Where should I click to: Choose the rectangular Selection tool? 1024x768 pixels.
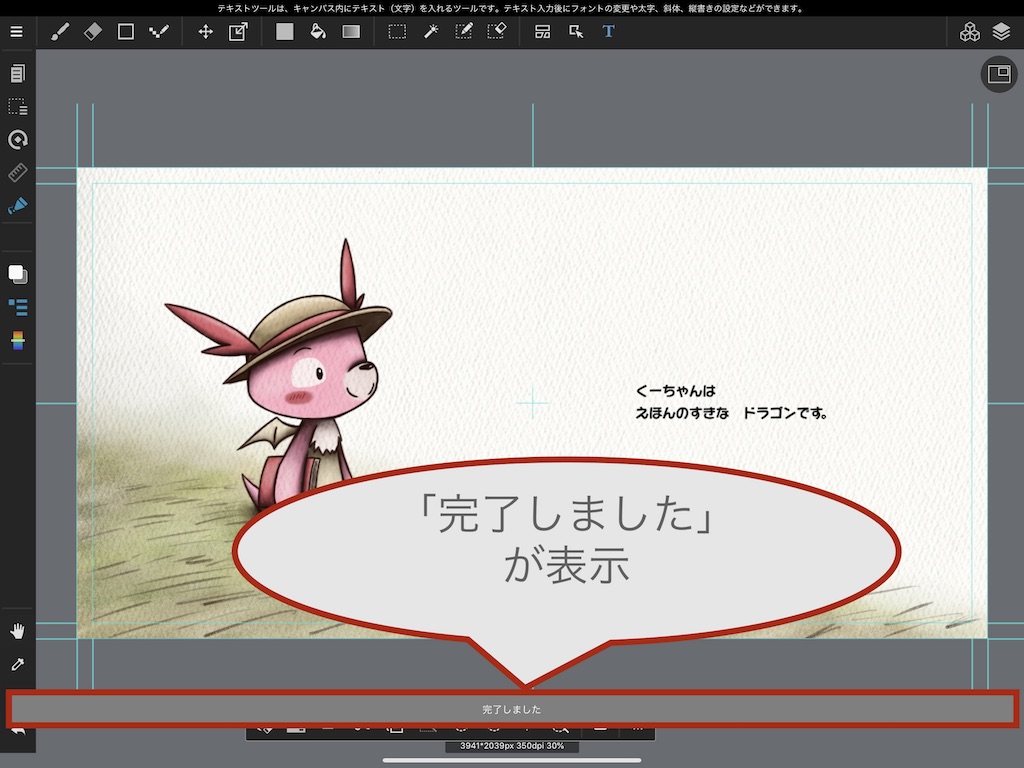coord(397,32)
